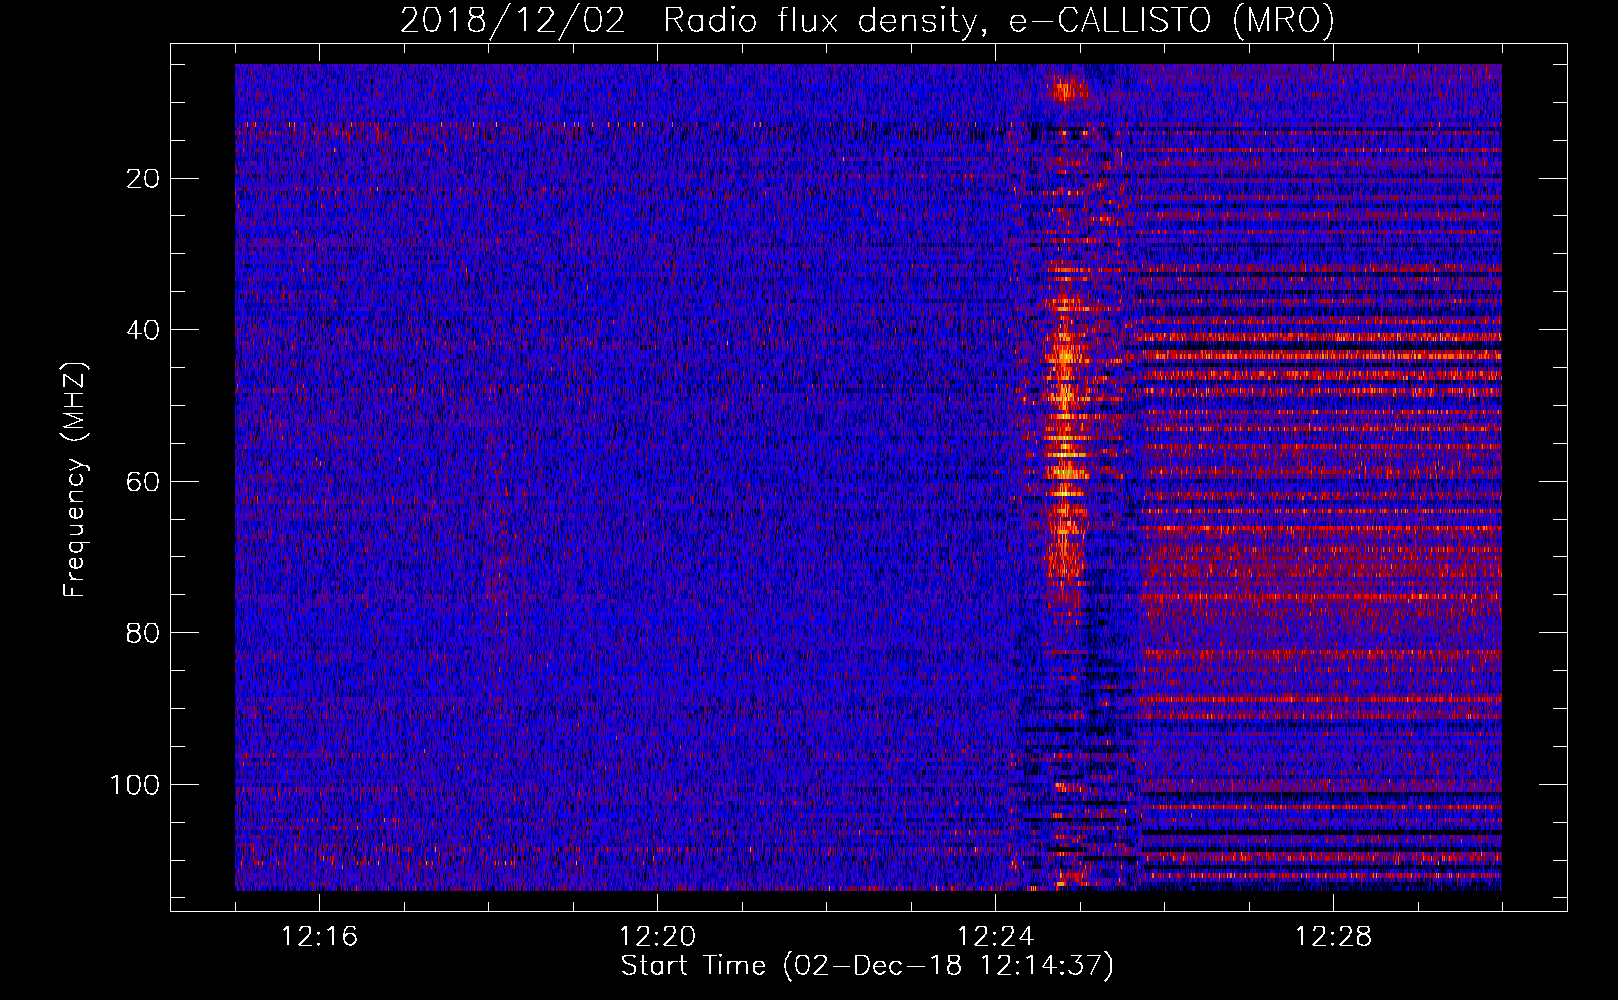Click the 12:16 time tick label
This screenshot has height=1000, width=1618.
(320, 937)
